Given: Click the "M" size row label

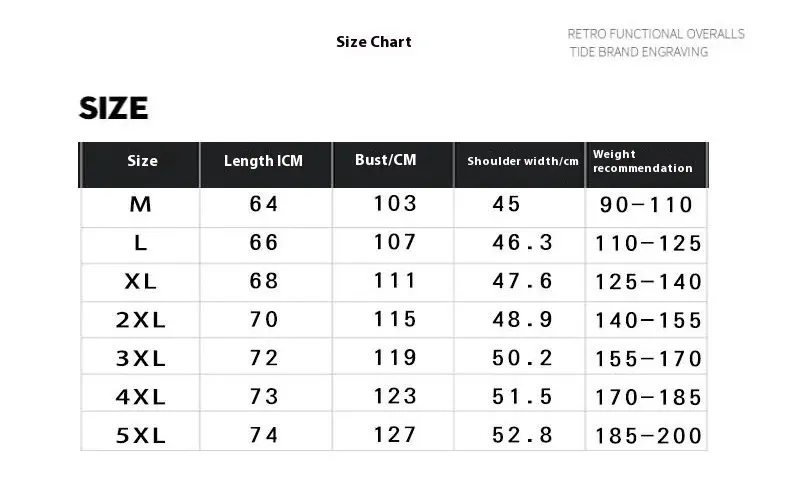Looking at the screenshot, I should pos(141,204).
